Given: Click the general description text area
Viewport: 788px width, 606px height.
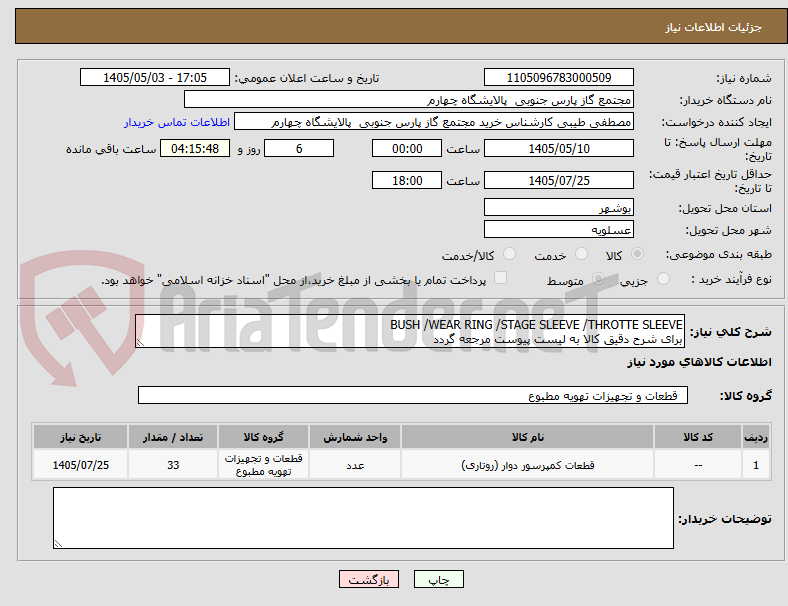Looking at the screenshot, I should 410,332.
